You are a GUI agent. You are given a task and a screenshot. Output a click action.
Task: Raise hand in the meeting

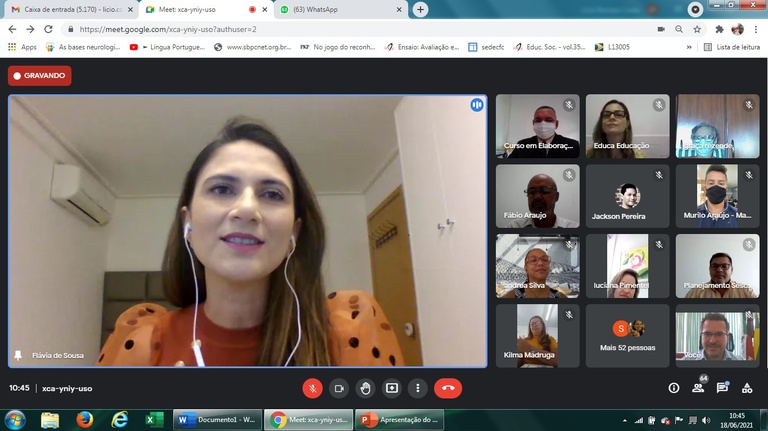(366, 388)
